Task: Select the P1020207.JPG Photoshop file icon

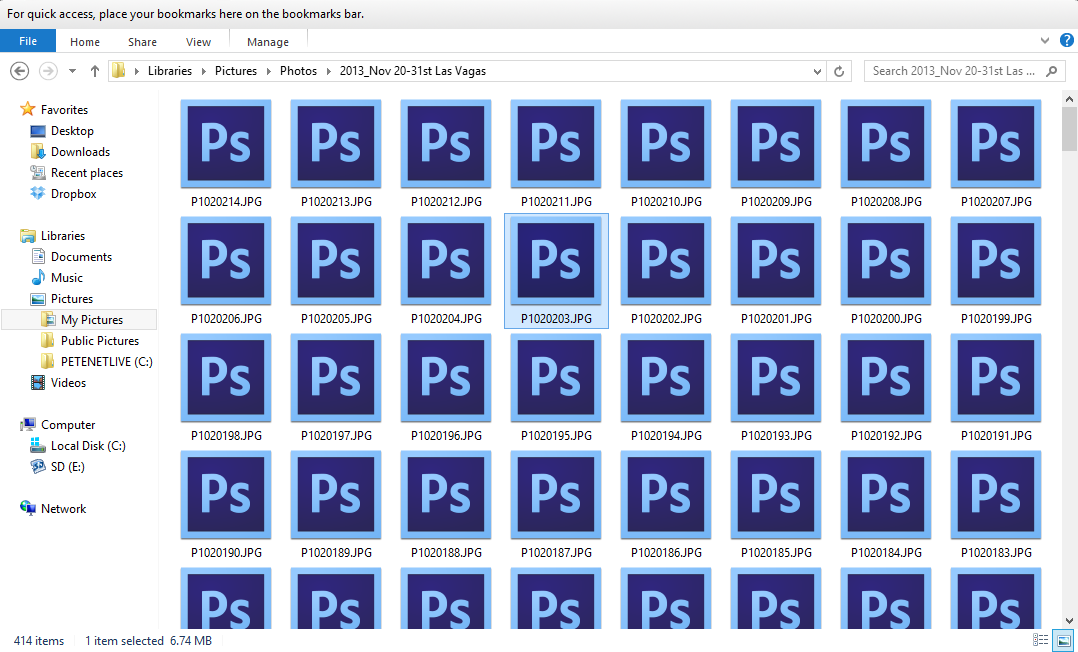Action: (996, 144)
